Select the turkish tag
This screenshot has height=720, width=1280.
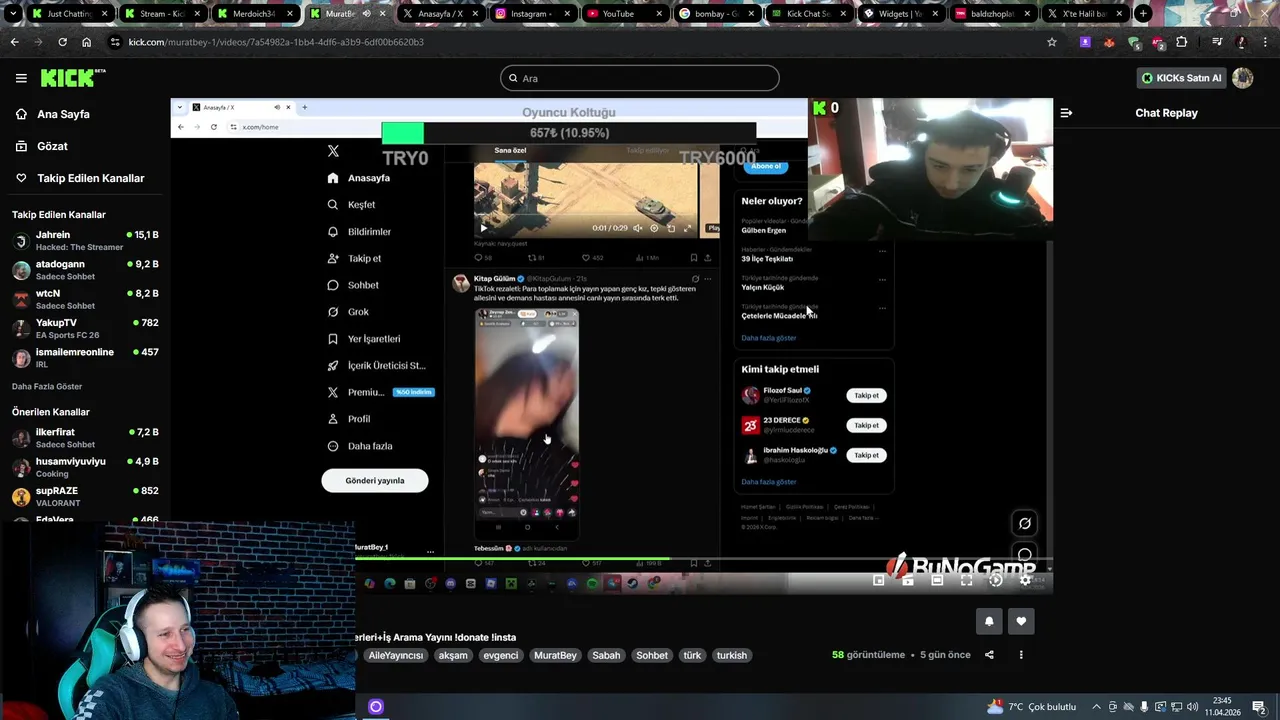point(732,655)
